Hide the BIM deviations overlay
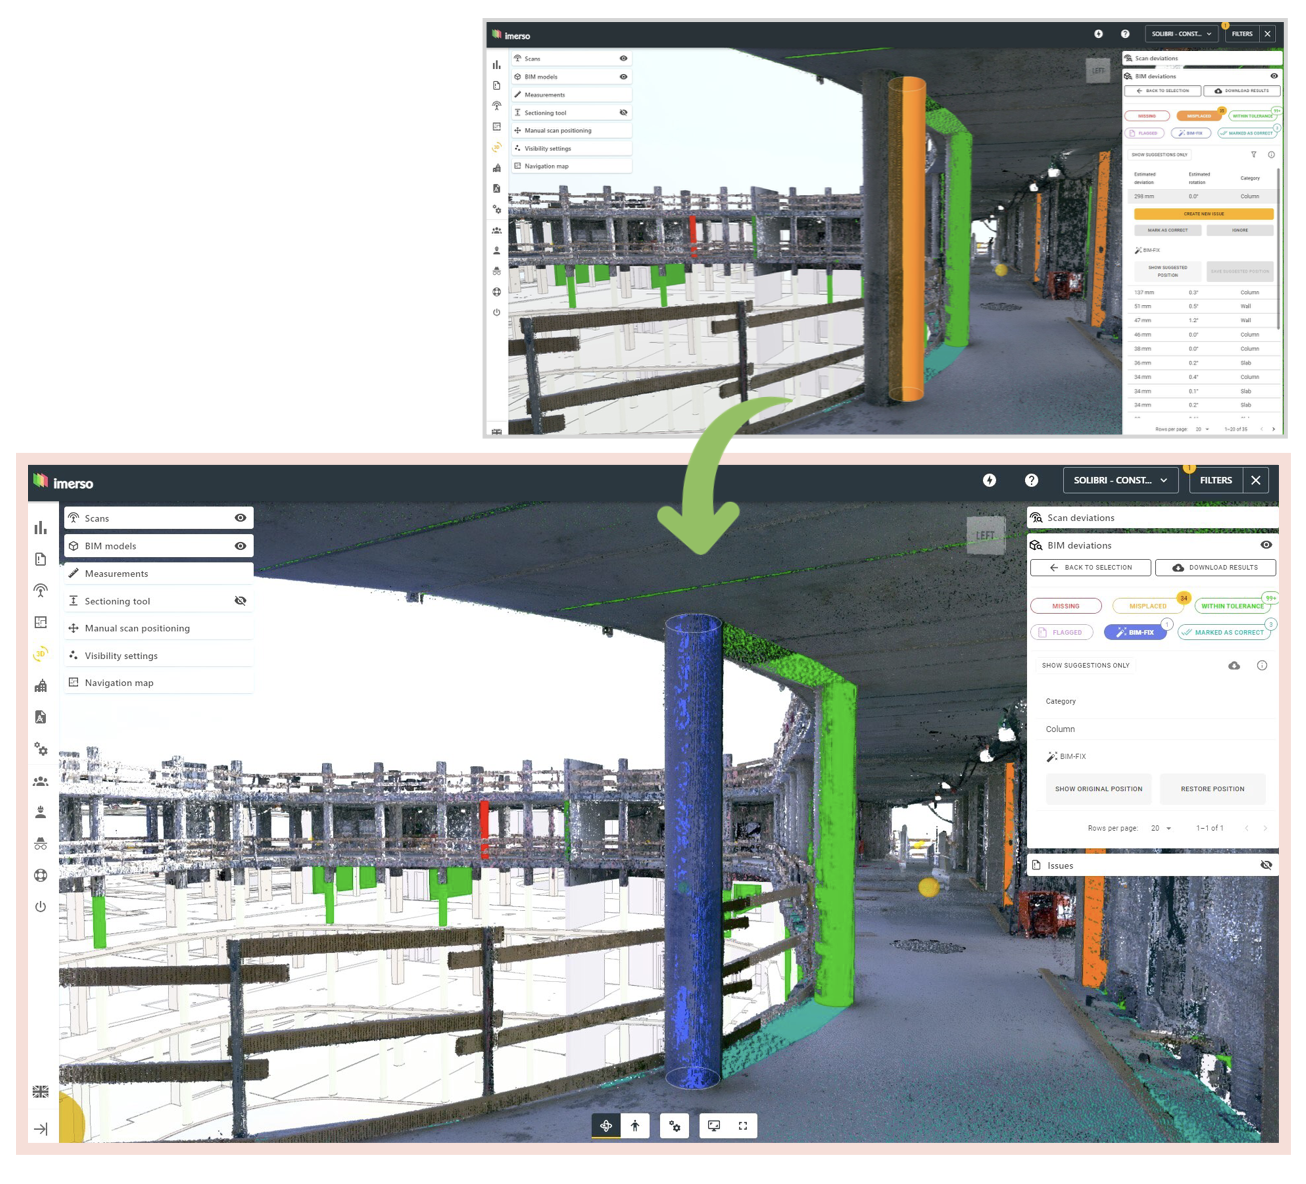 [x=1266, y=545]
